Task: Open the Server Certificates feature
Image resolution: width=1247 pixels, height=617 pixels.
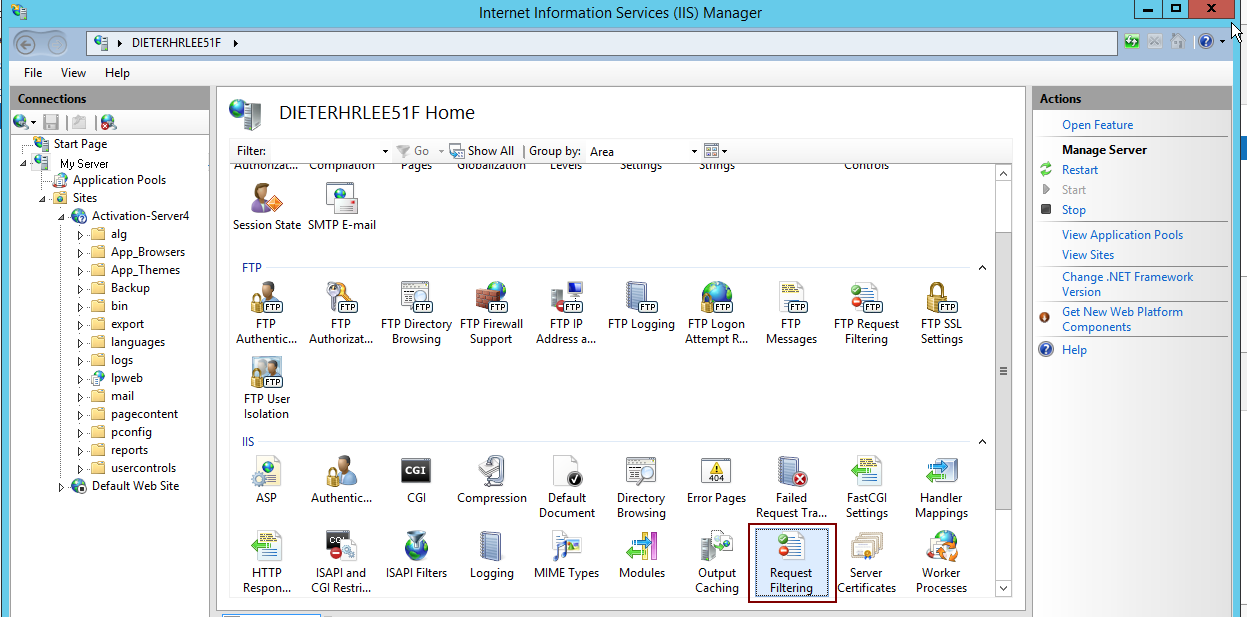Action: [866, 562]
